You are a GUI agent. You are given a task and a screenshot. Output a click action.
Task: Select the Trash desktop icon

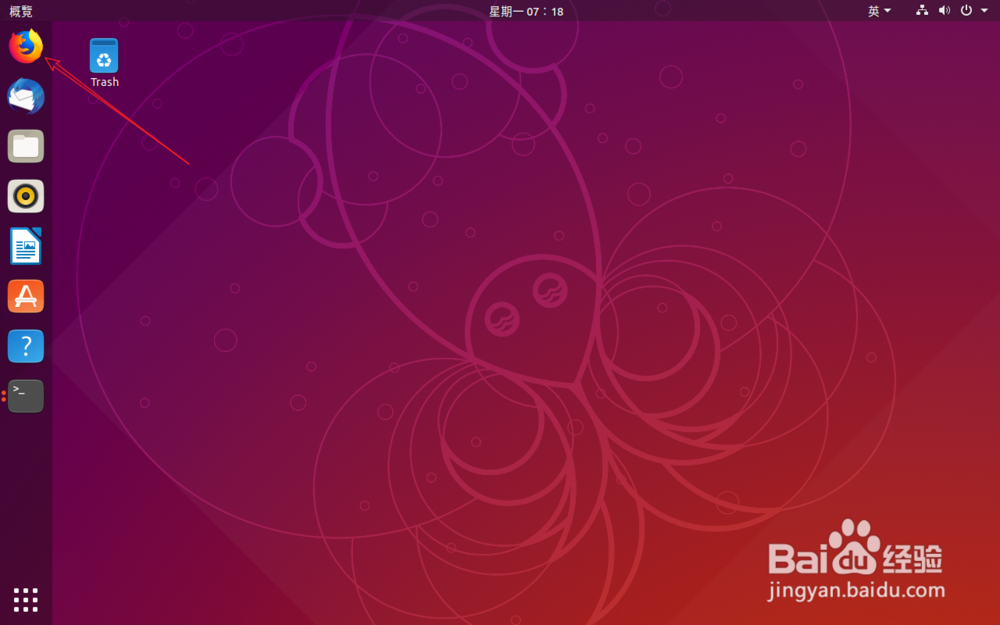104,62
